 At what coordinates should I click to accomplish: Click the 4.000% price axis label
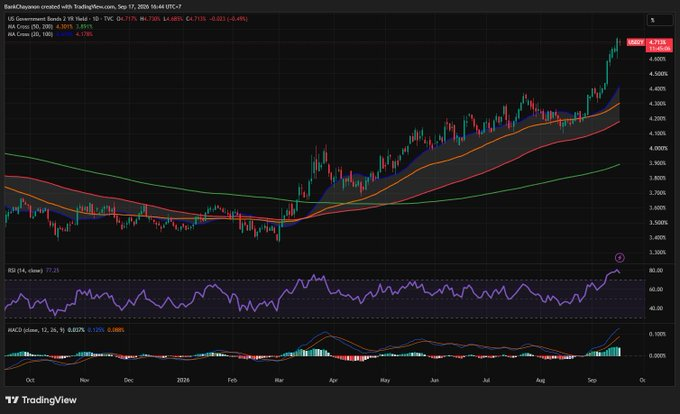[658, 148]
